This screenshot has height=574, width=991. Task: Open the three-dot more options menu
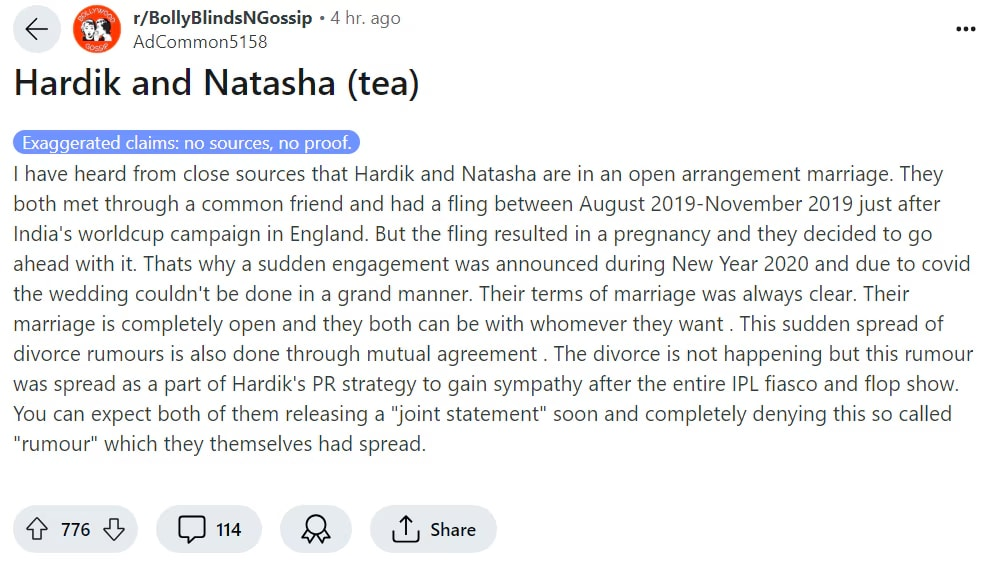tap(965, 29)
